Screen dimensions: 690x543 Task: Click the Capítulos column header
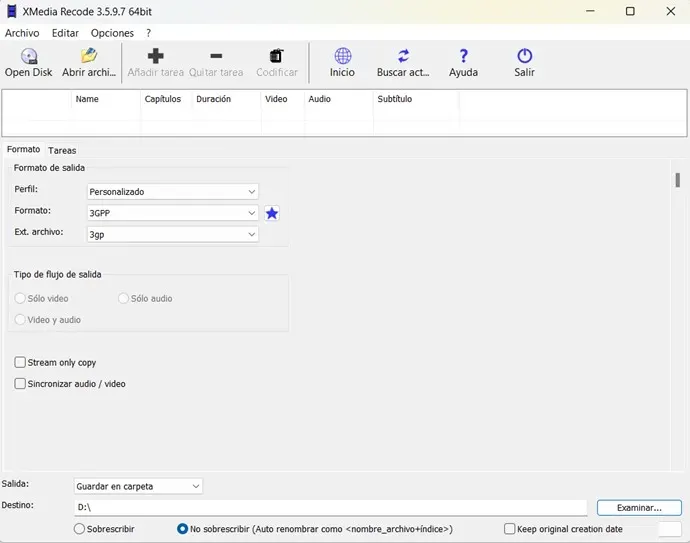[166, 99]
